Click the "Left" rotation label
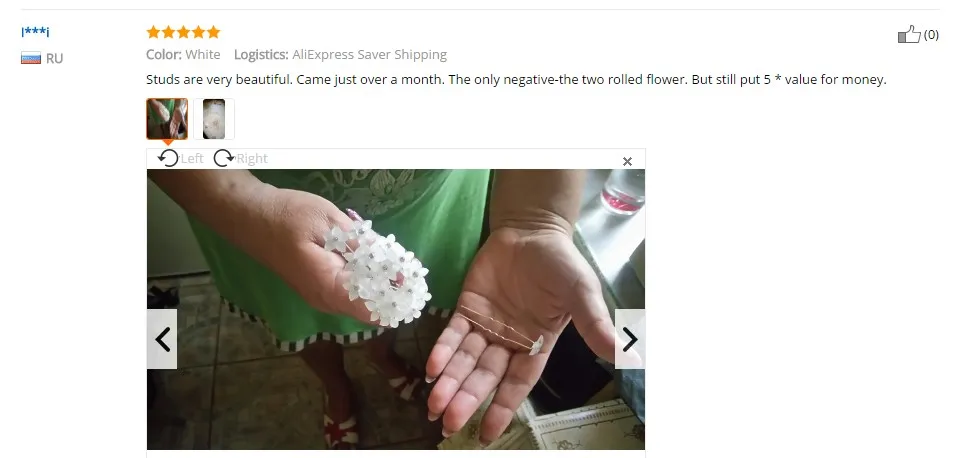Image resolution: width=960 pixels, height=458 pixels. tap(192, 159)
